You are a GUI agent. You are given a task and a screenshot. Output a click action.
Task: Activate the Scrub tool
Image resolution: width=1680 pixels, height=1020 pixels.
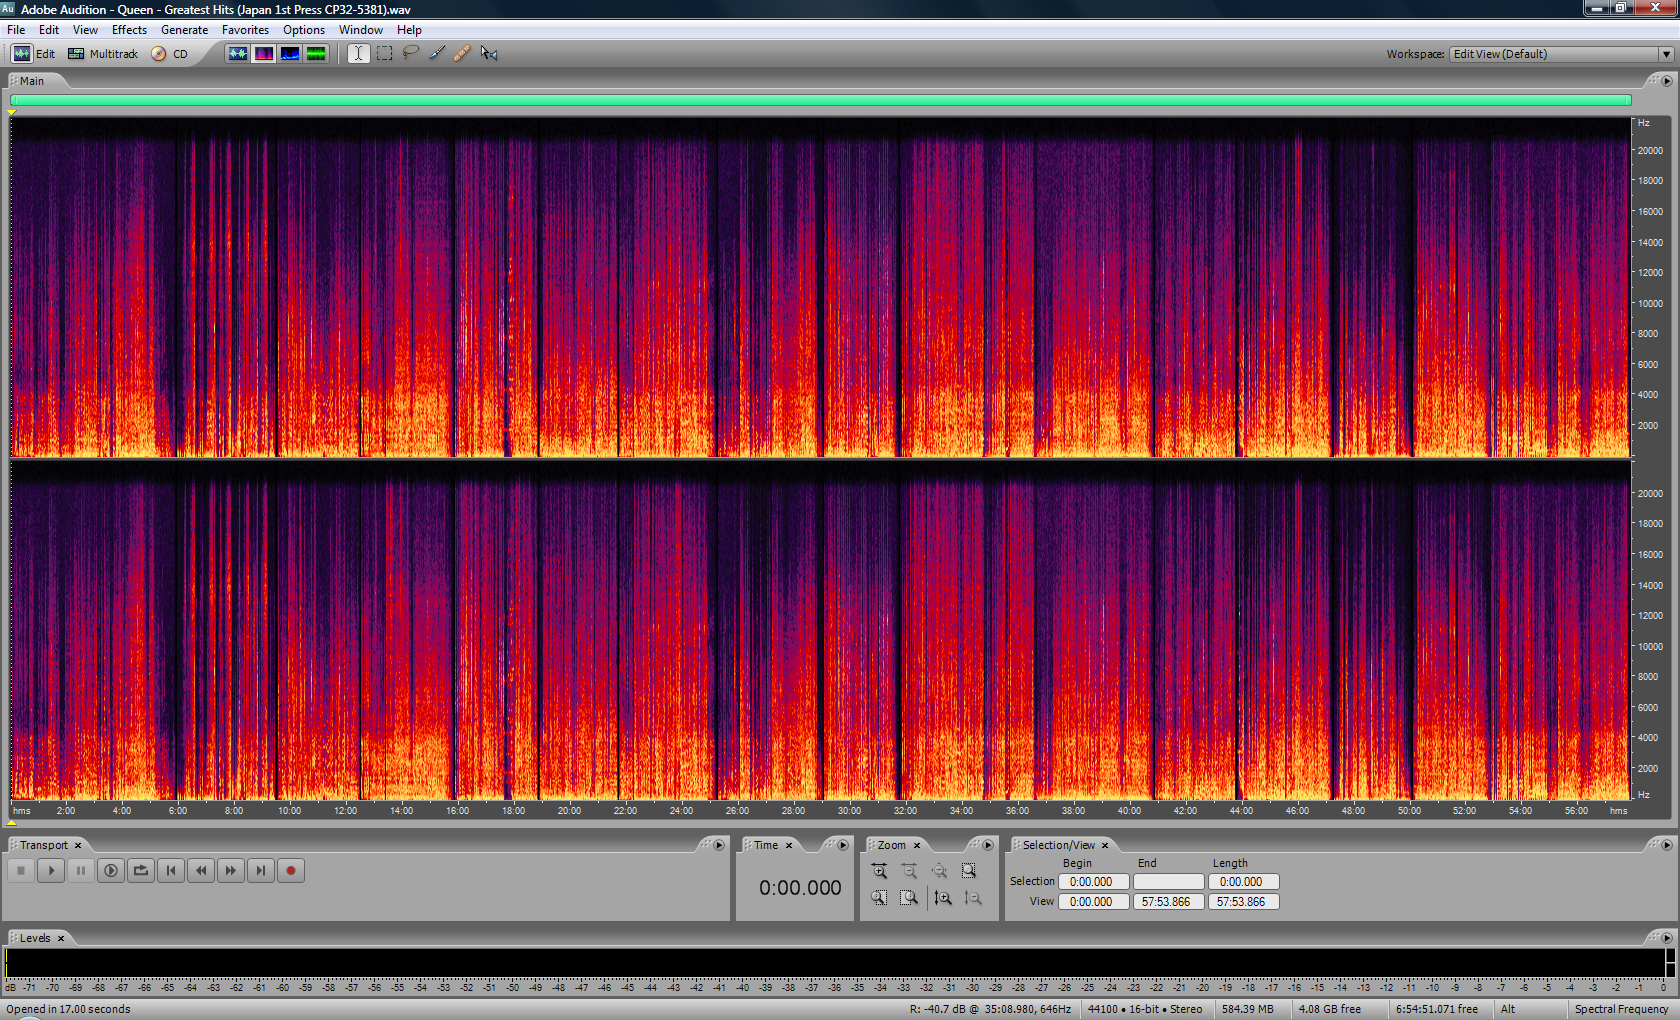(489, 53)
